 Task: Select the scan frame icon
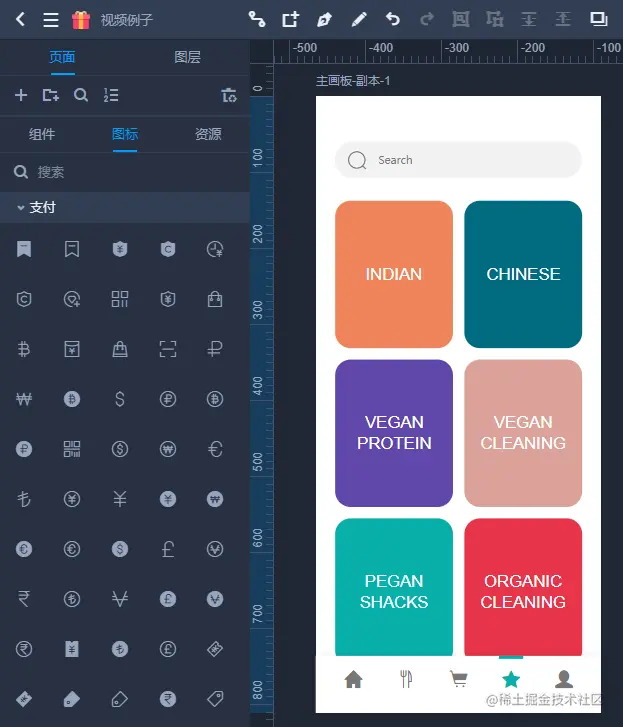pos(168,349)
